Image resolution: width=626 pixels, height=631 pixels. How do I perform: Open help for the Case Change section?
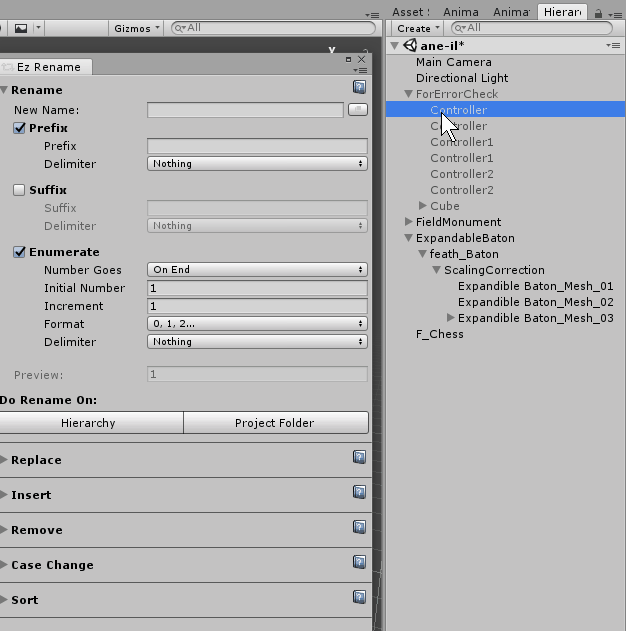click(x=359, y=562)
